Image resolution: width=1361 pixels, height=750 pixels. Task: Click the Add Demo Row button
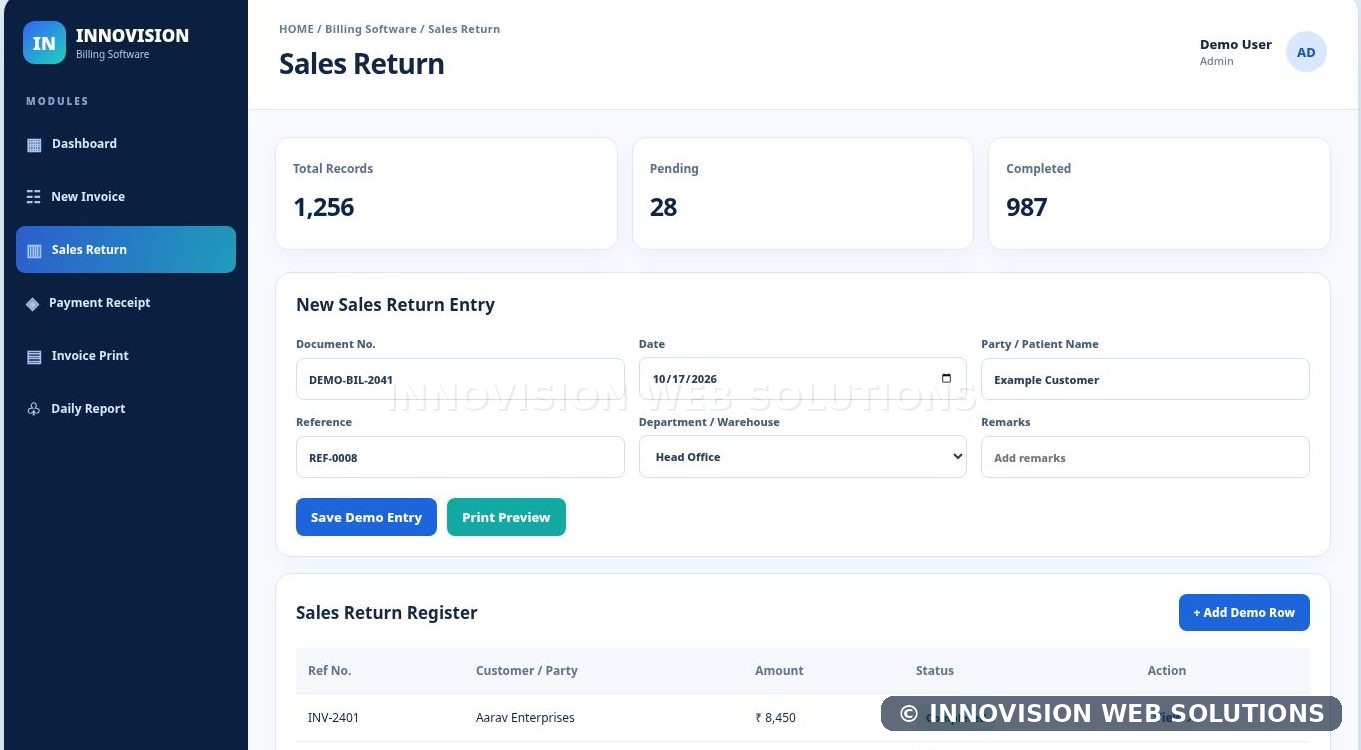1244,612
